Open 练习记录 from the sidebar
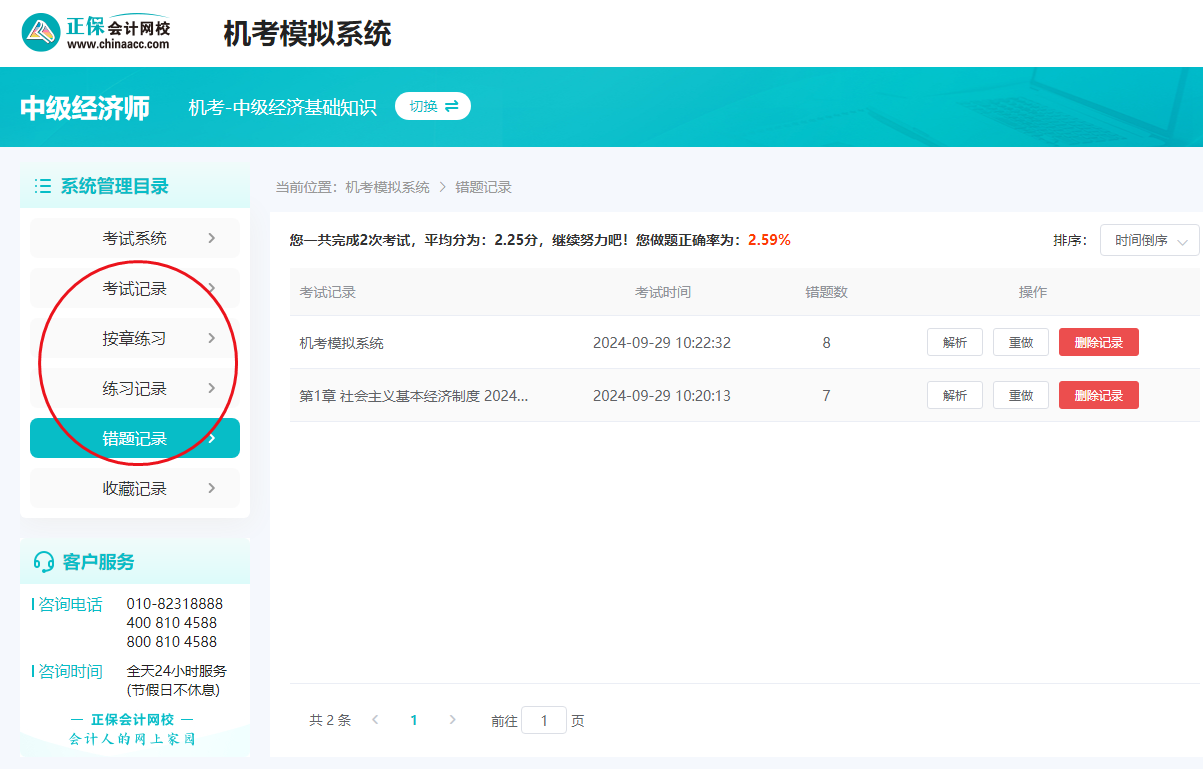This screenshot has height=769, width=1203. (134, 388)
